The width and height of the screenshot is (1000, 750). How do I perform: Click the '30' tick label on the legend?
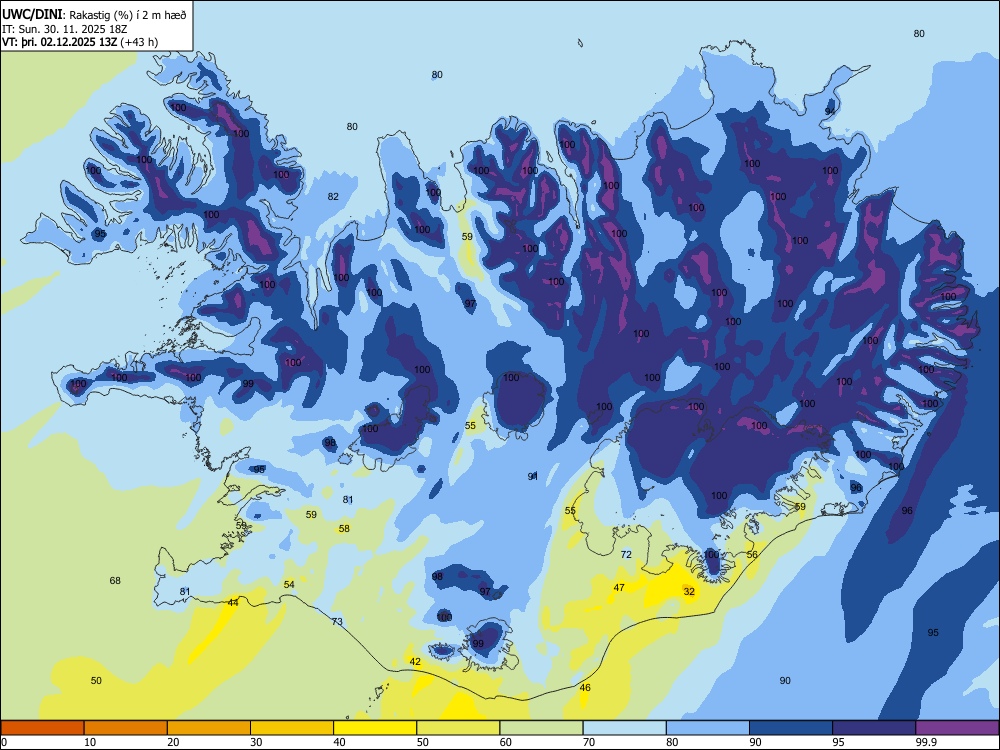coord(257,742)
